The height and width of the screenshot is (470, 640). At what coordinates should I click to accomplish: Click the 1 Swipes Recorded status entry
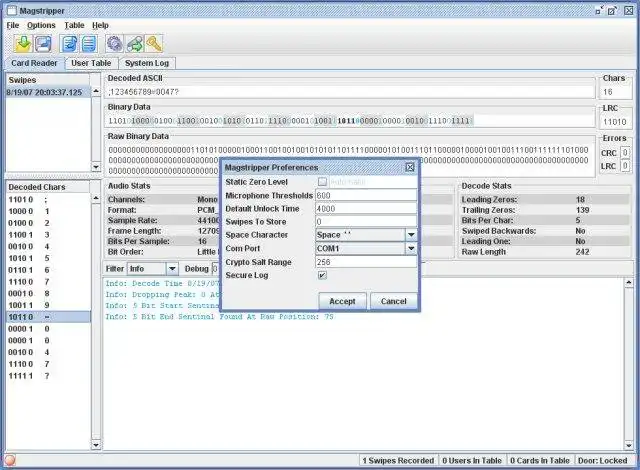point(398,461)
